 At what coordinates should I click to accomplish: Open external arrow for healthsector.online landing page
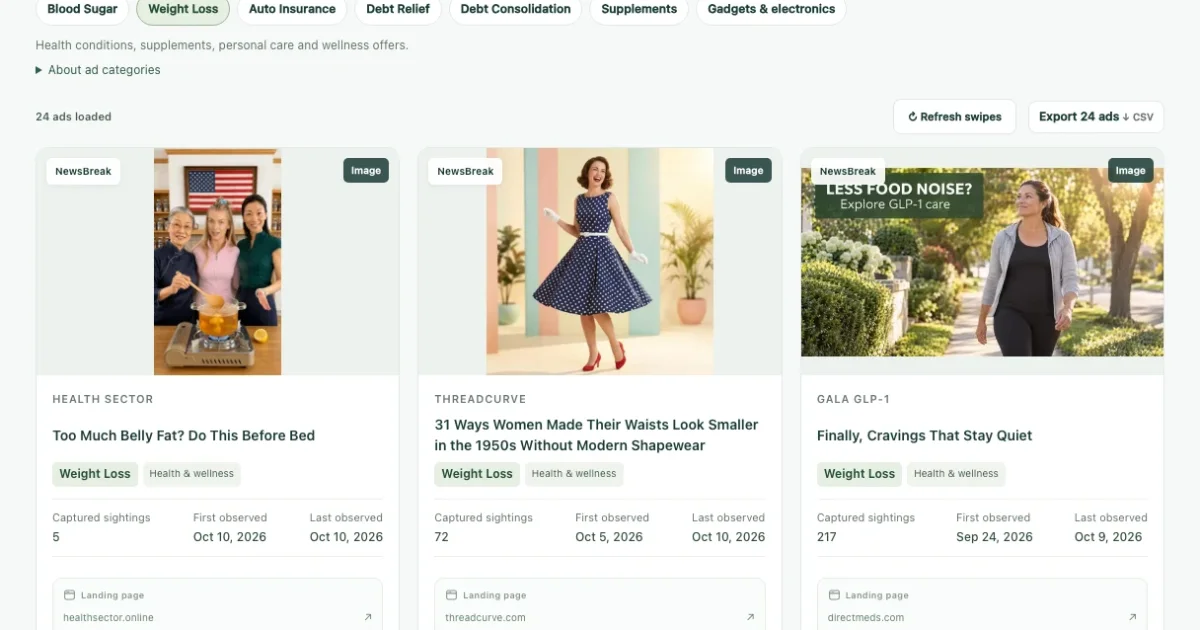click(368, 617)
